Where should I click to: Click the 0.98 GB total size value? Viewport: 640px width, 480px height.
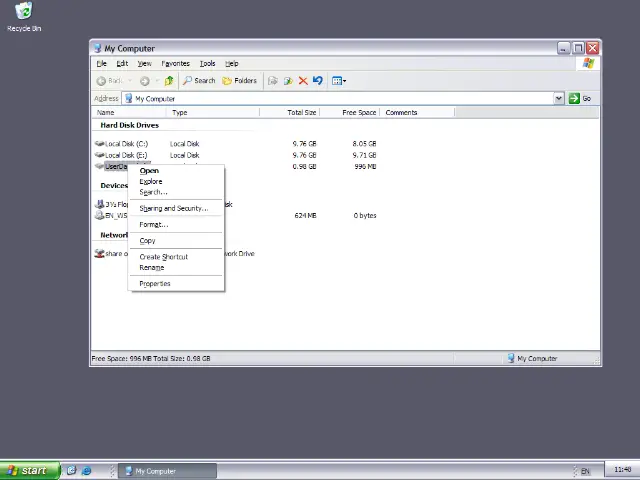point(304,167)
